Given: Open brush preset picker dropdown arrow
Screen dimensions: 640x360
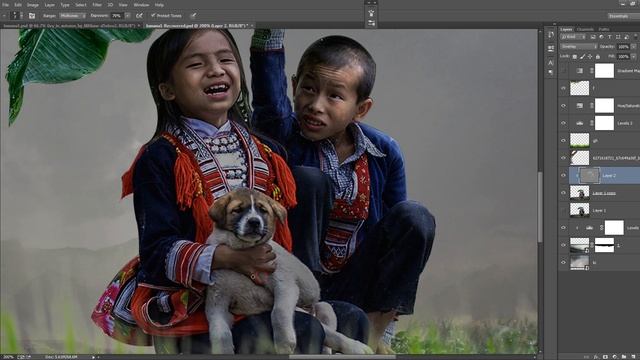Looking at the screenshot, I should [x=21, y=16].
